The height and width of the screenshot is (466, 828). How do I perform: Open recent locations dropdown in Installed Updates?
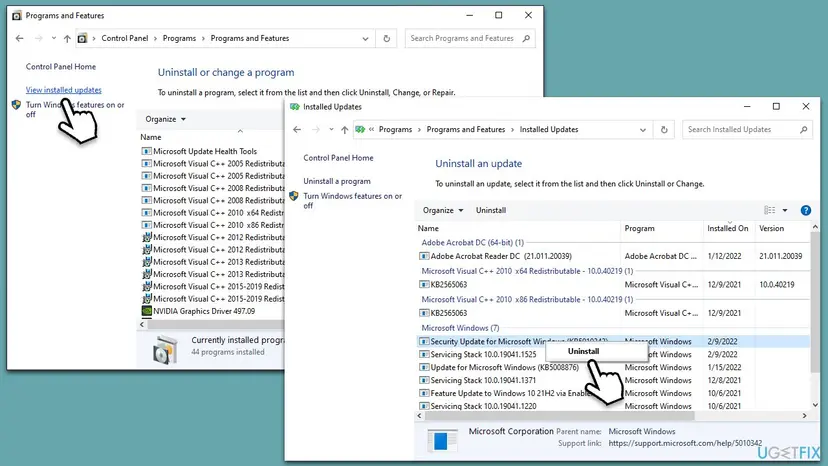point(331,129)
